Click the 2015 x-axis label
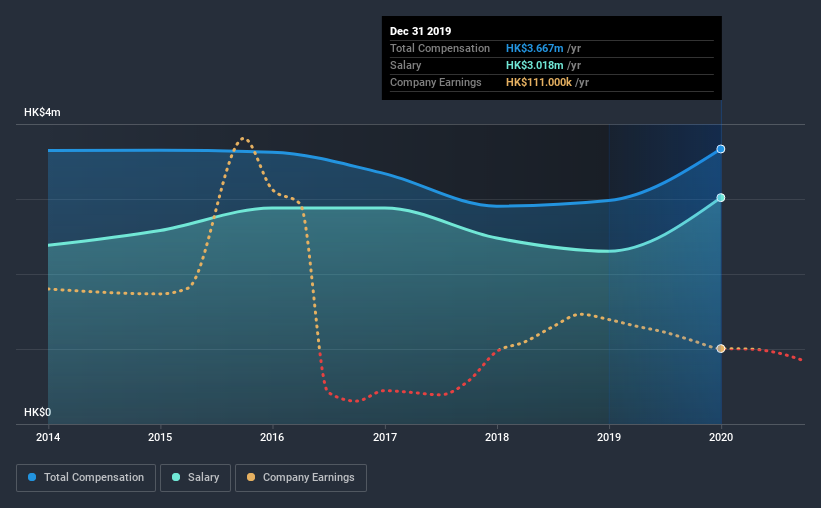The image size is (821, 508). 160,437
